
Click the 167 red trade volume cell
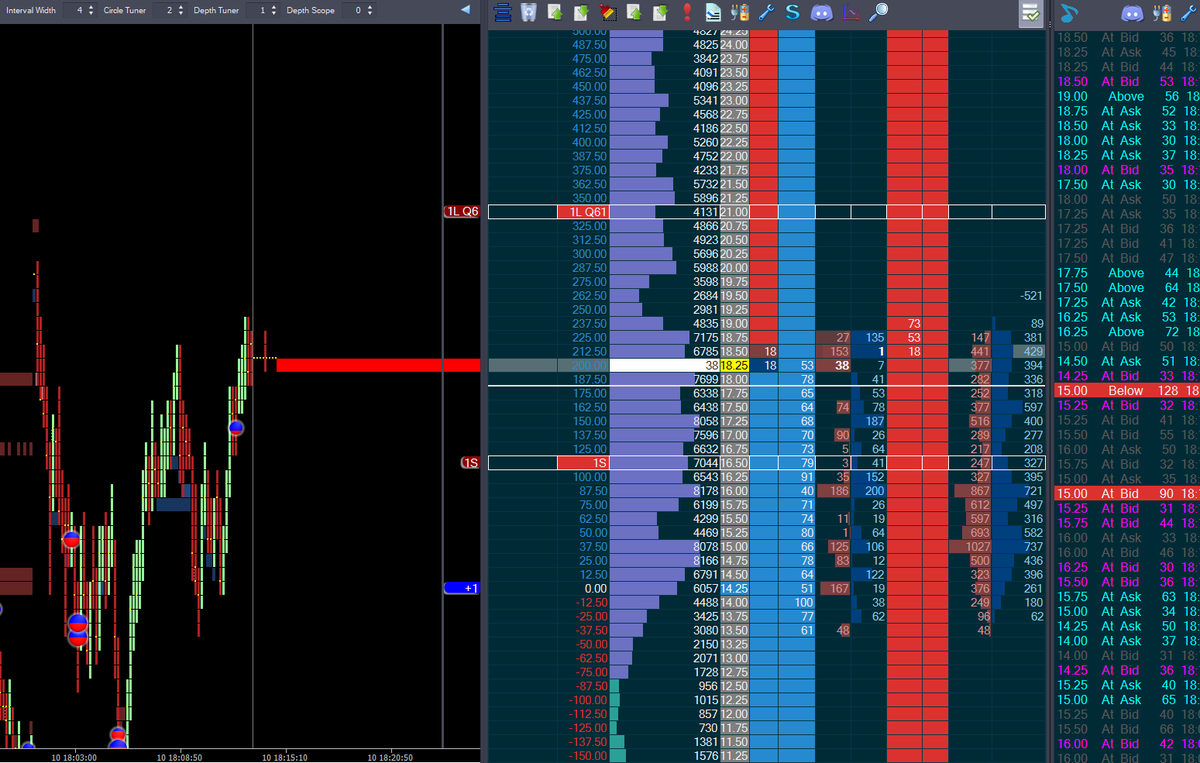(x=833, y=589)
